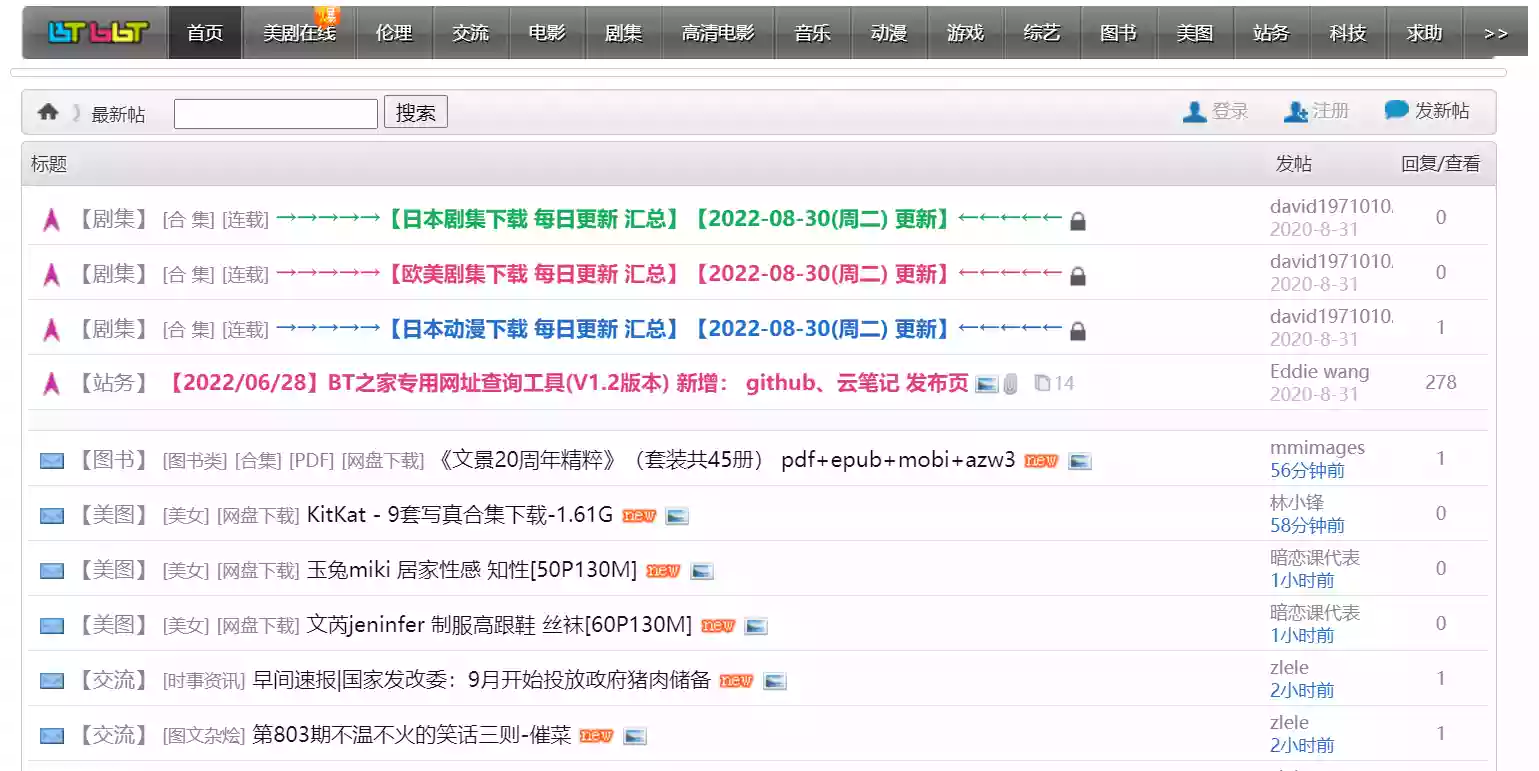
Task: Select the 图书 category tab
Action: pos(1118,32)
